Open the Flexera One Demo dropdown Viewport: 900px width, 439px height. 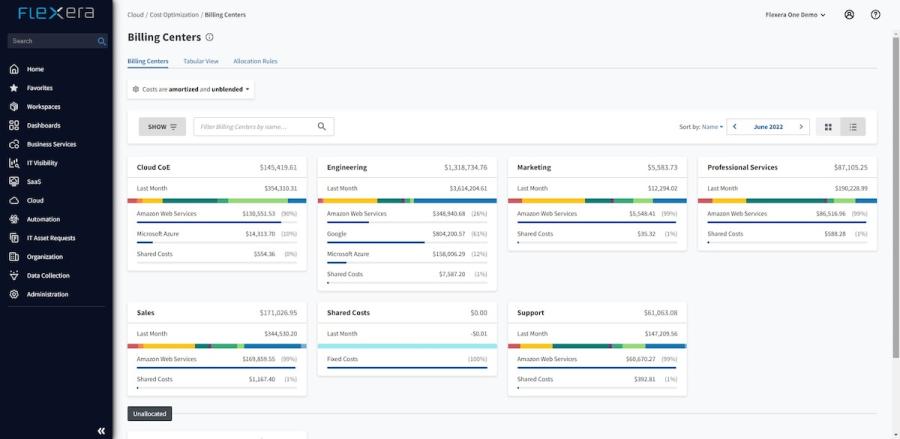coord(796,15)
